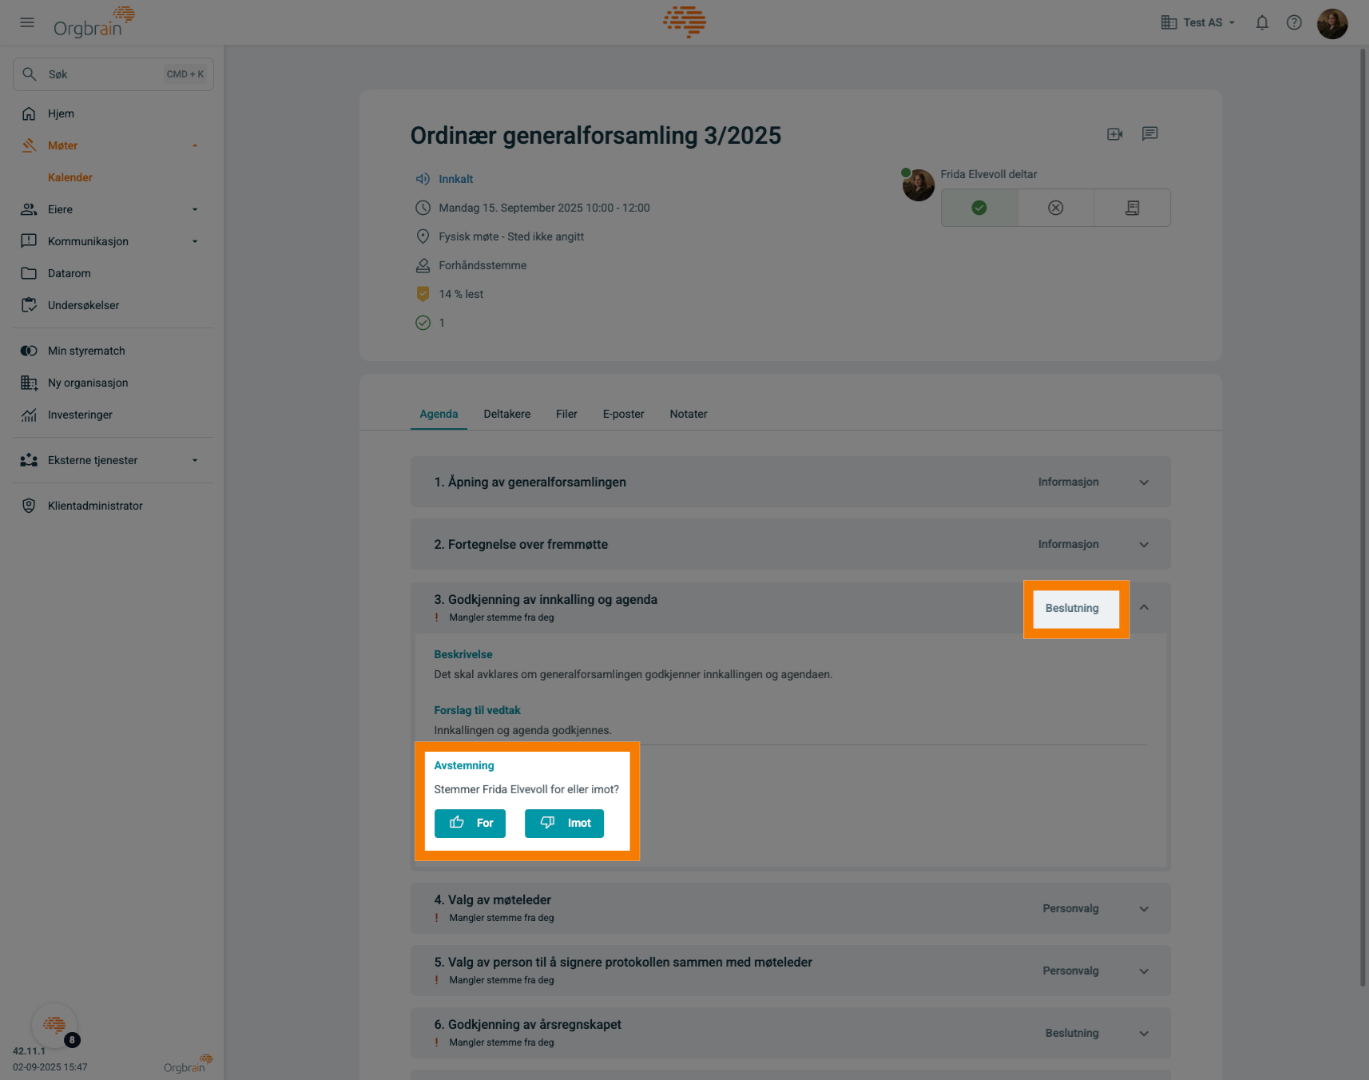The height and width of the screenshot is (1080, 1369).
Task: Click the user profile avatar
Action: point(1332,23)
